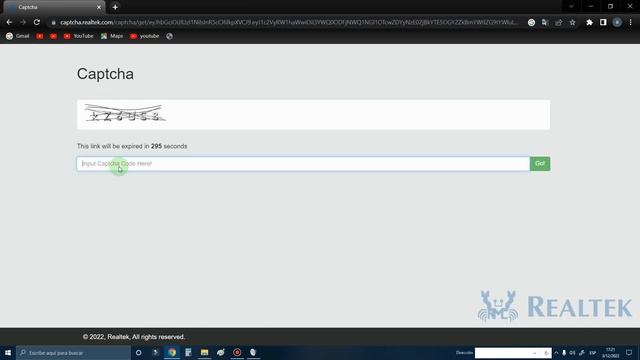Open the taskbar icon right of Cortana

156,353
